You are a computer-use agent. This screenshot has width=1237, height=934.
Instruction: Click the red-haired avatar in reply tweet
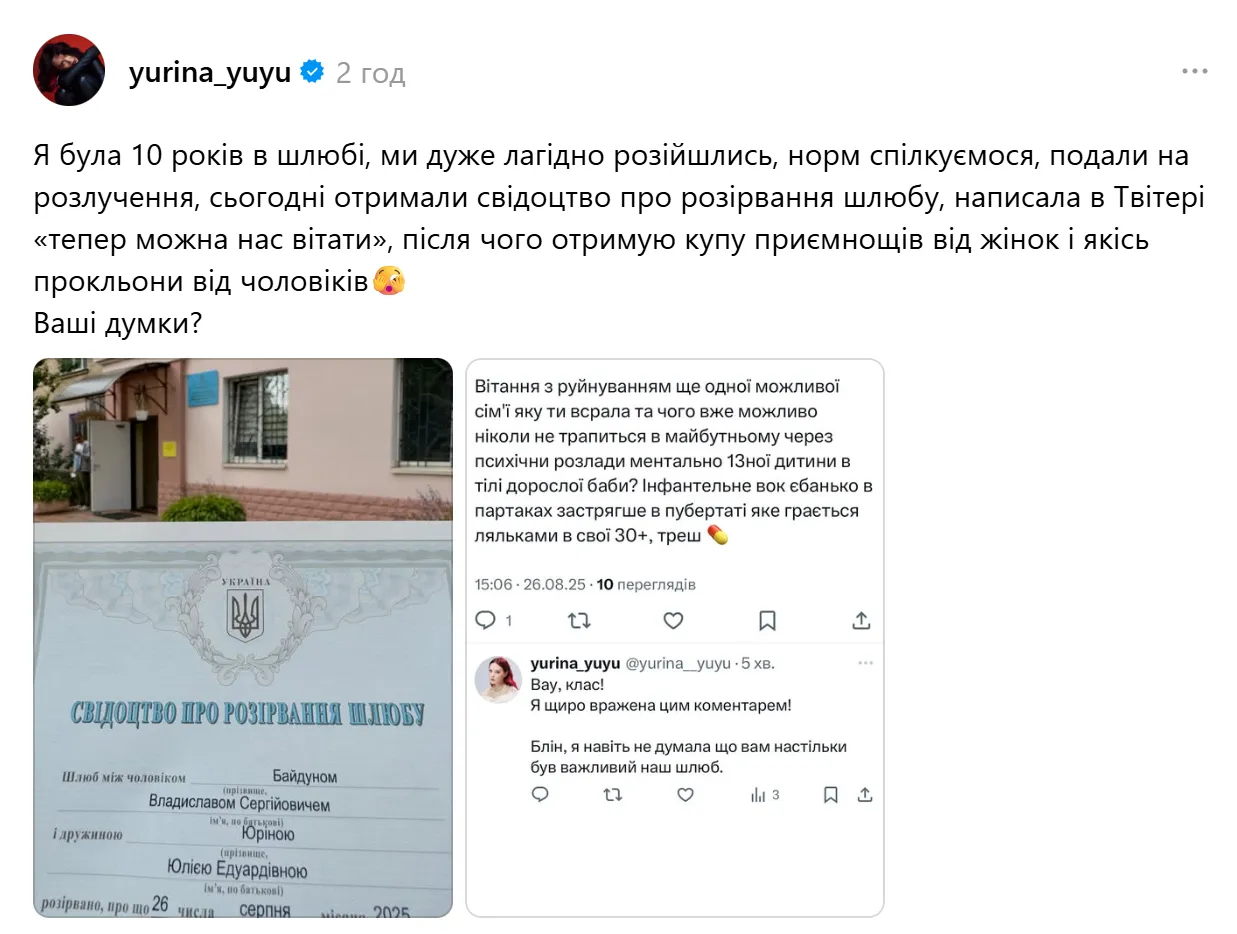pyautogui.click(x=498, y=680)
